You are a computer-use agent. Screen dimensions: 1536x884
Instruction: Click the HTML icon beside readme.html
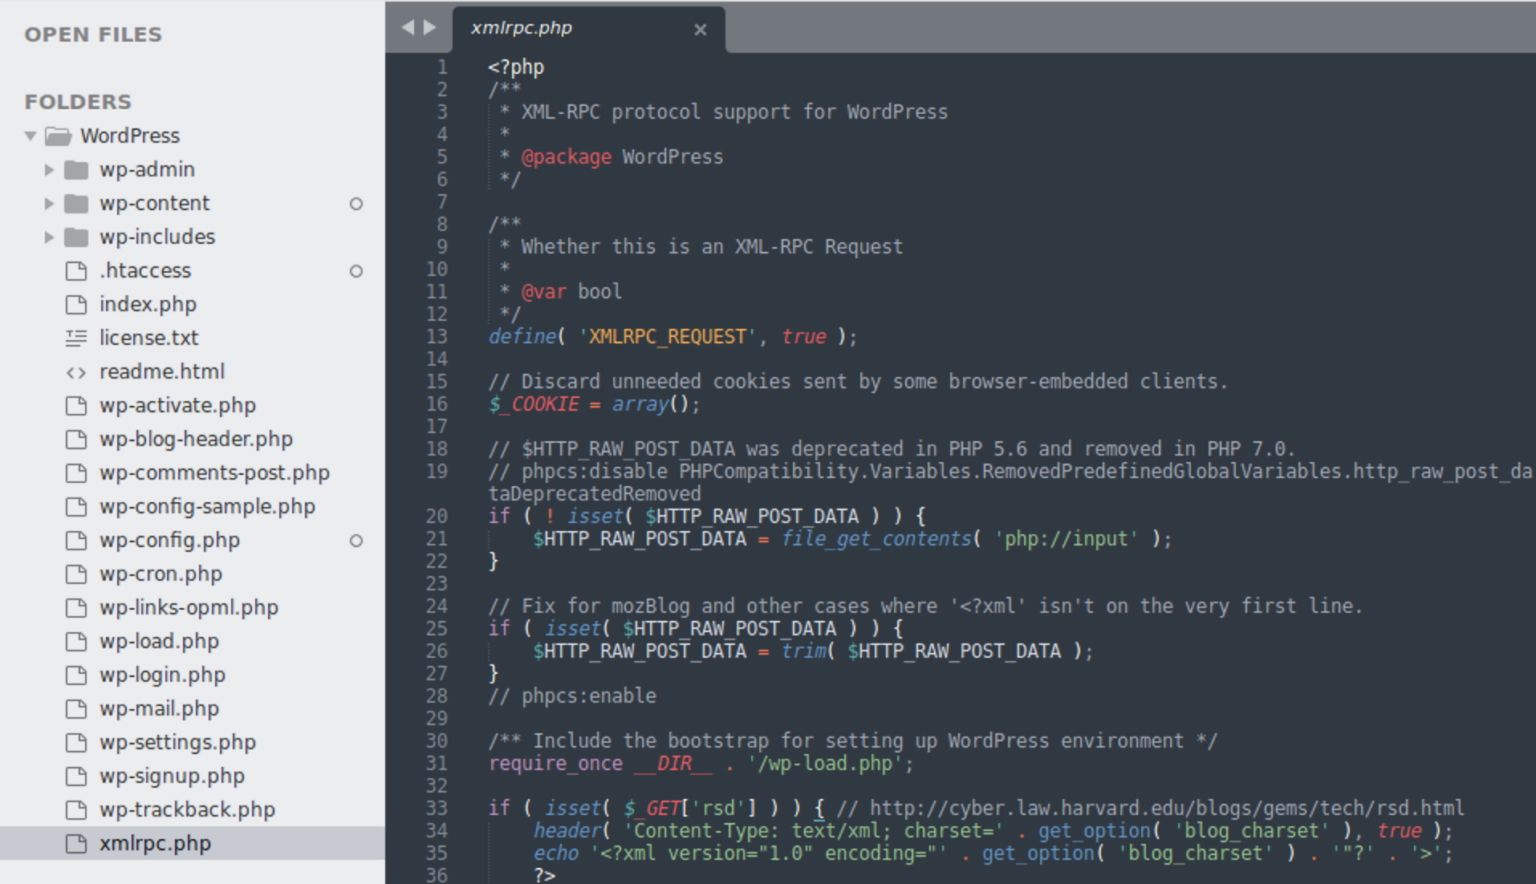point(76,371)
